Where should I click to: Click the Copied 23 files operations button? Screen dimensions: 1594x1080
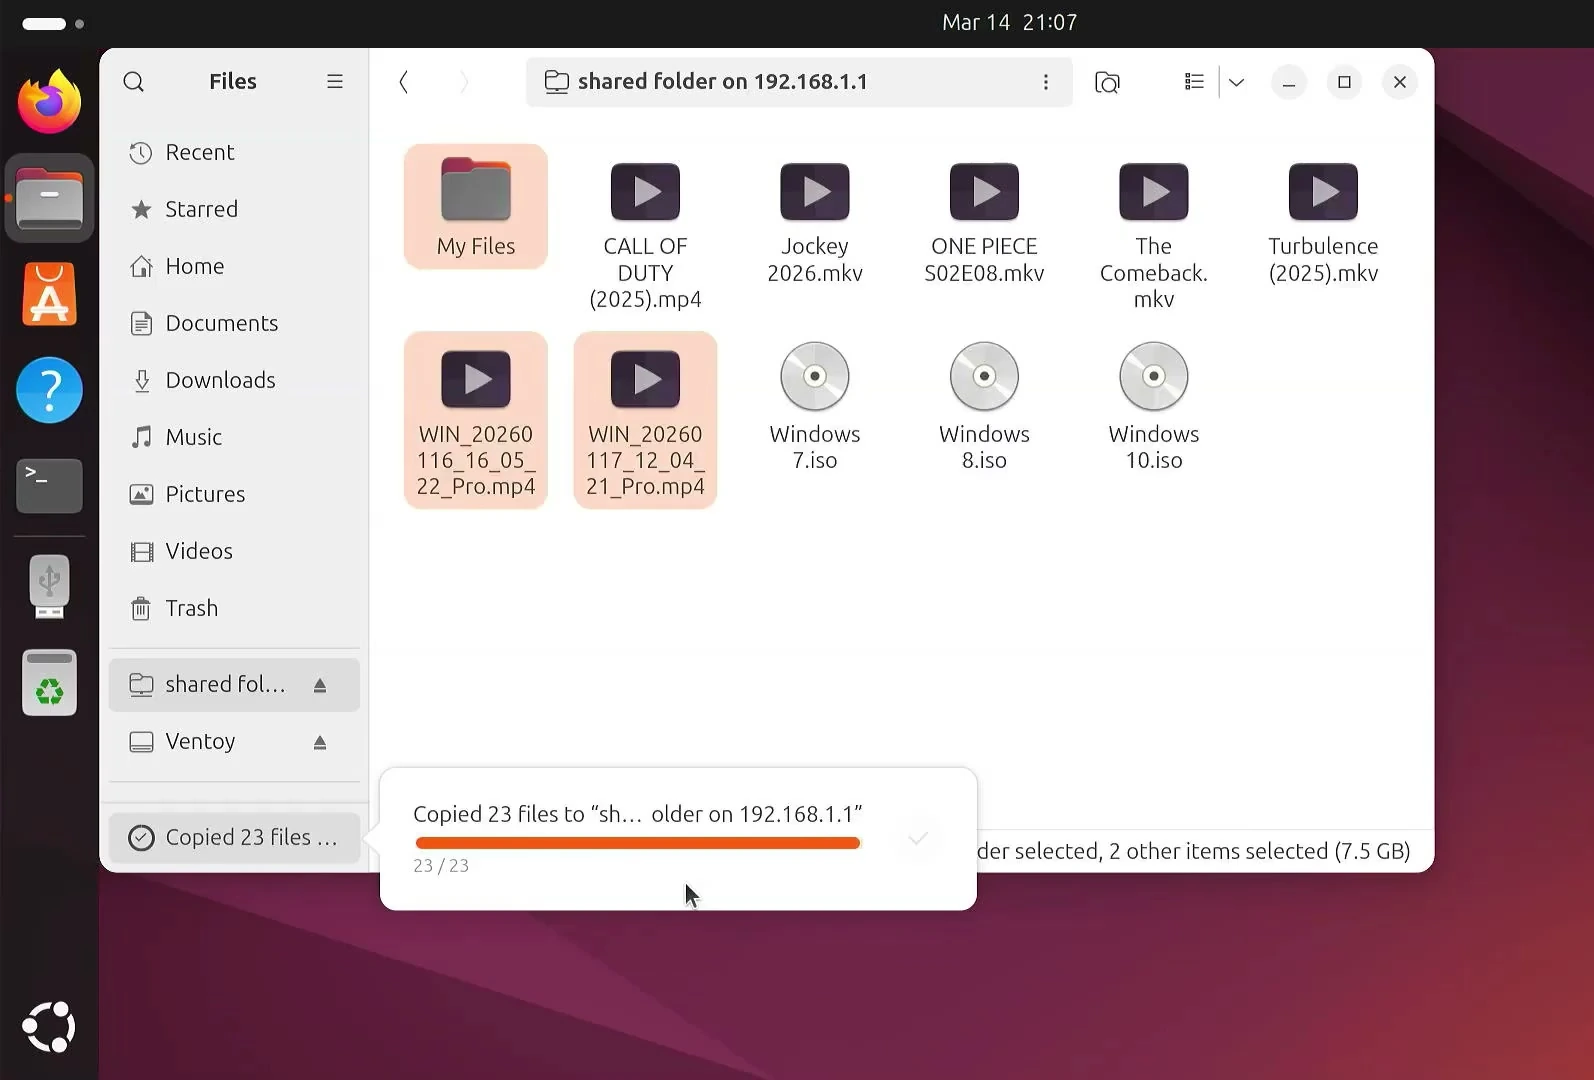point(234,838)
